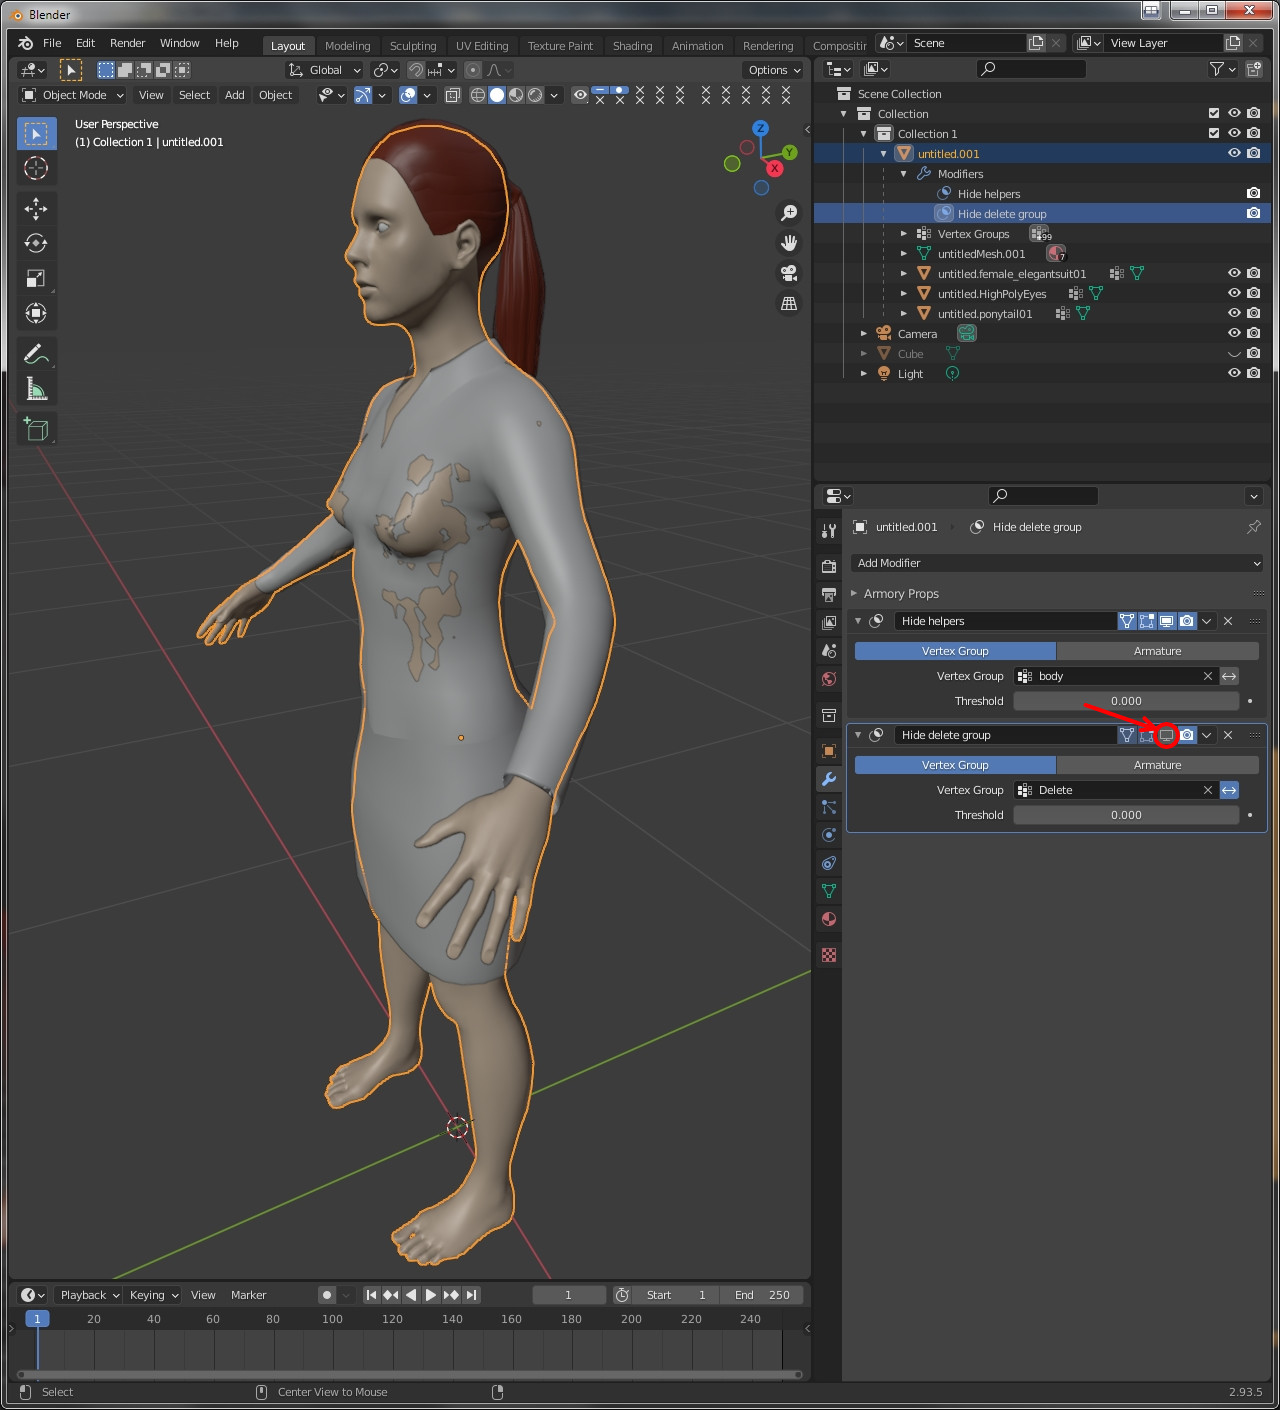Toggle render display of Hide helpers modifier
1280x1410 pixels.
click(1187, 621)
